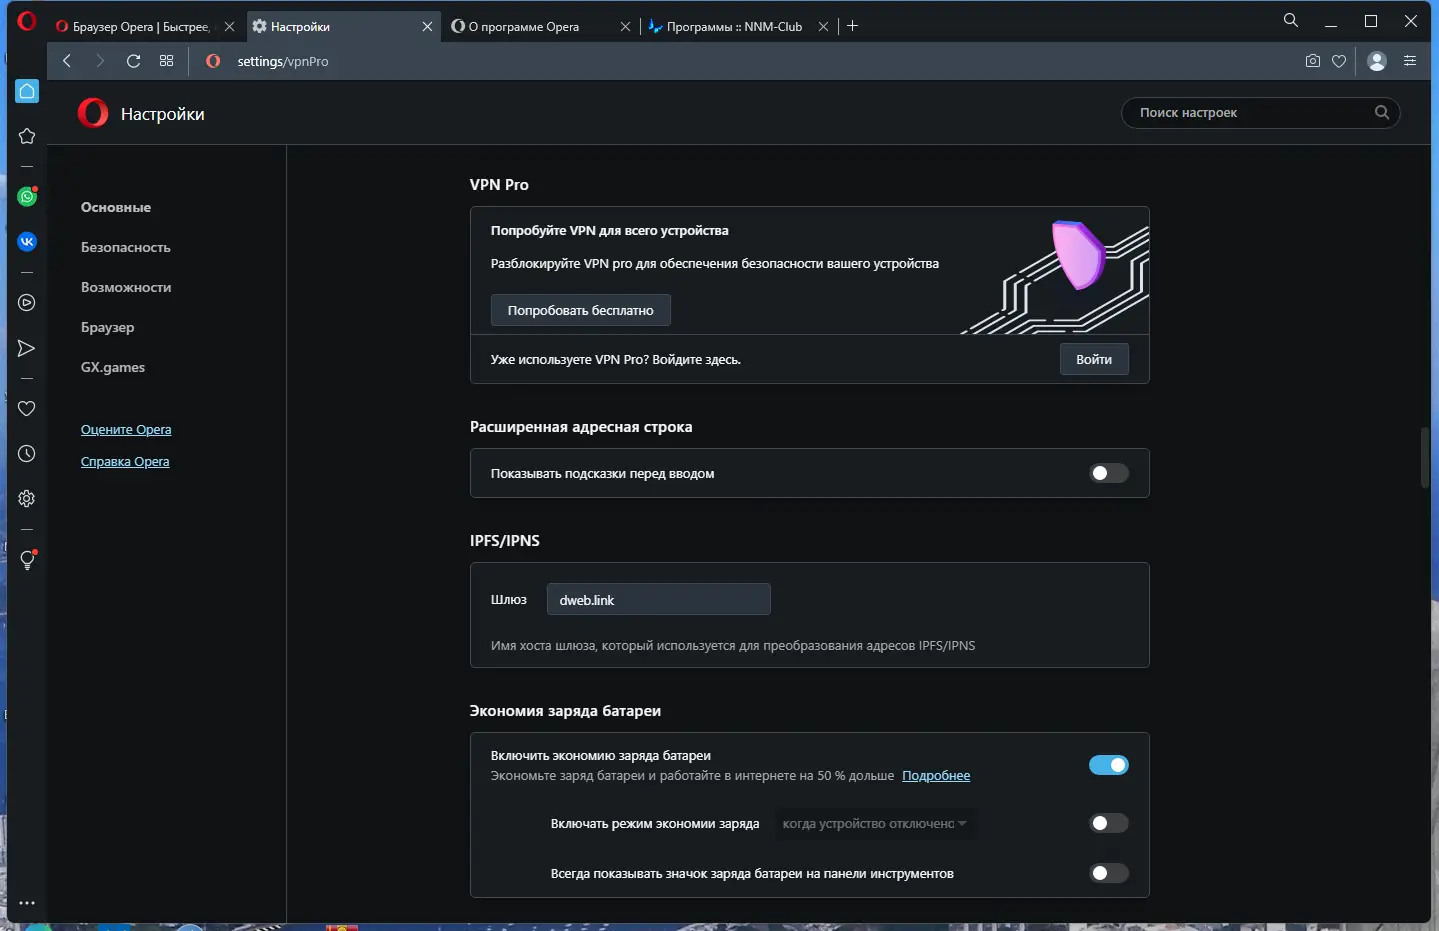This screenshot has height=931, width=1439.
Task: Open the 'Браузер' settings section
Action: (x=107, y=327)
